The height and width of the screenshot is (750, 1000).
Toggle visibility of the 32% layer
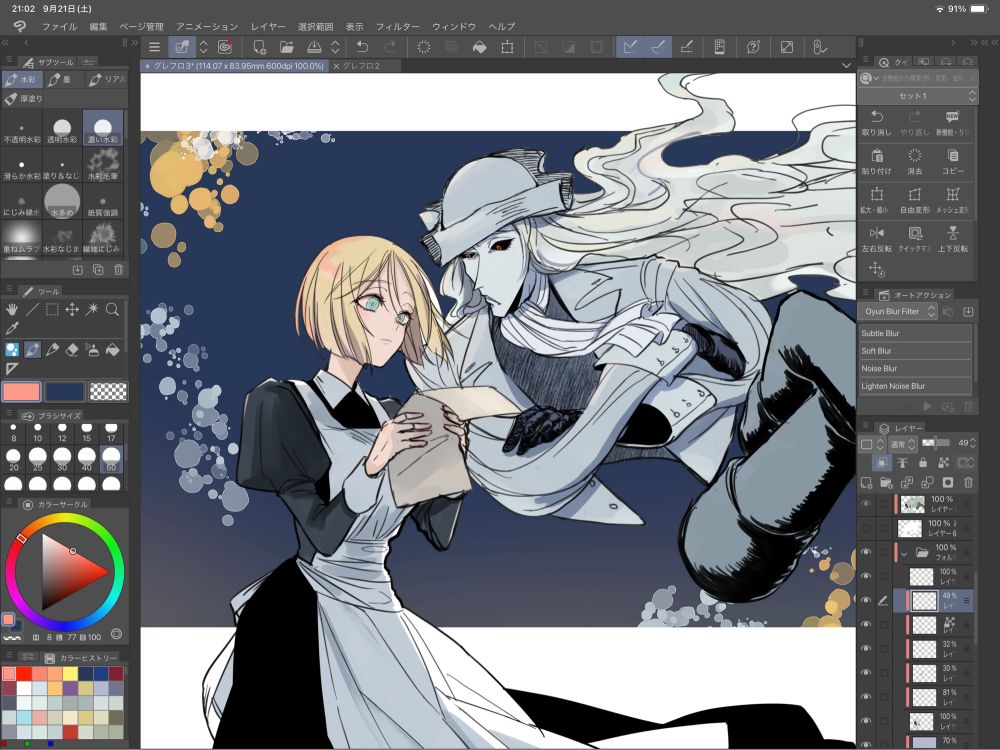pos(865,649)
